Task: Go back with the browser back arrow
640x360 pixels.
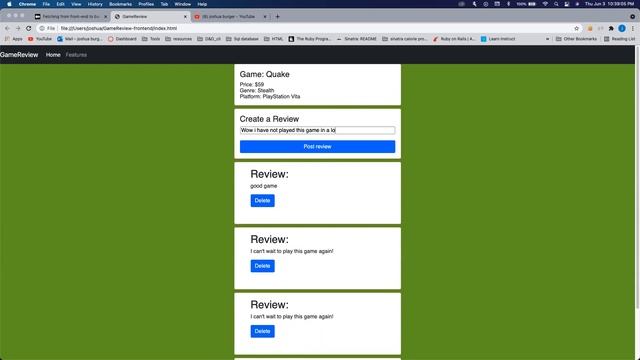Action: pos(7,28)
